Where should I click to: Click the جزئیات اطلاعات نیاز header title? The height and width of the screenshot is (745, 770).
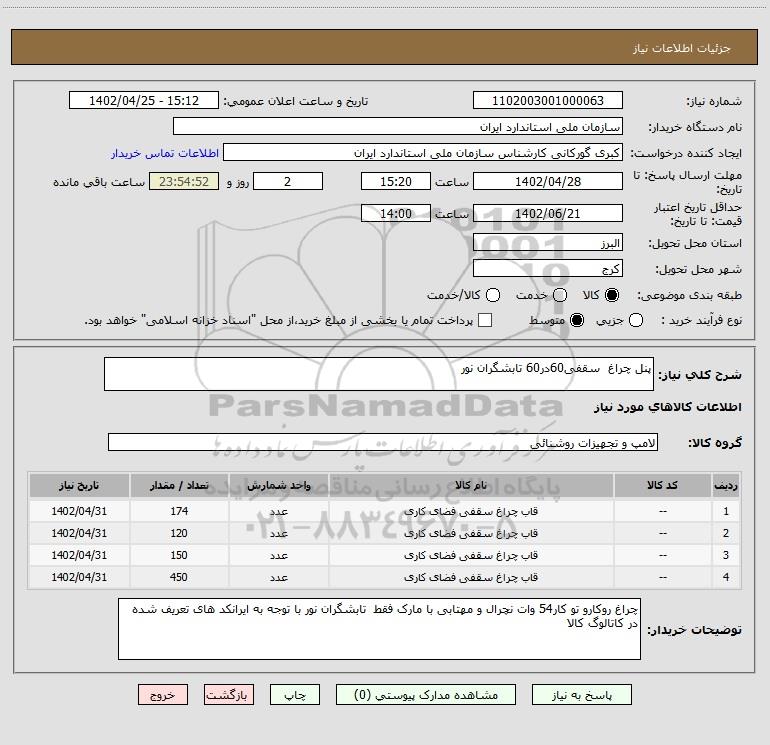[x=682, y=48]
